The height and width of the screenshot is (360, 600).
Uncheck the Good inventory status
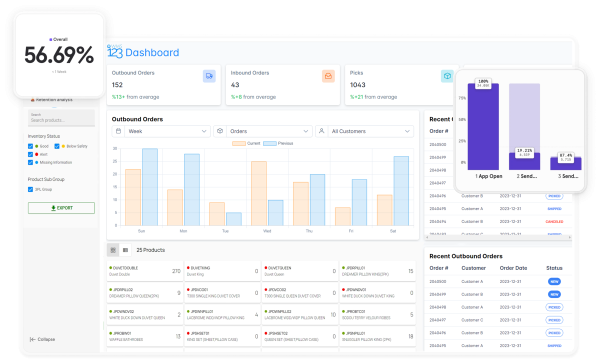(x=30, y=146)
